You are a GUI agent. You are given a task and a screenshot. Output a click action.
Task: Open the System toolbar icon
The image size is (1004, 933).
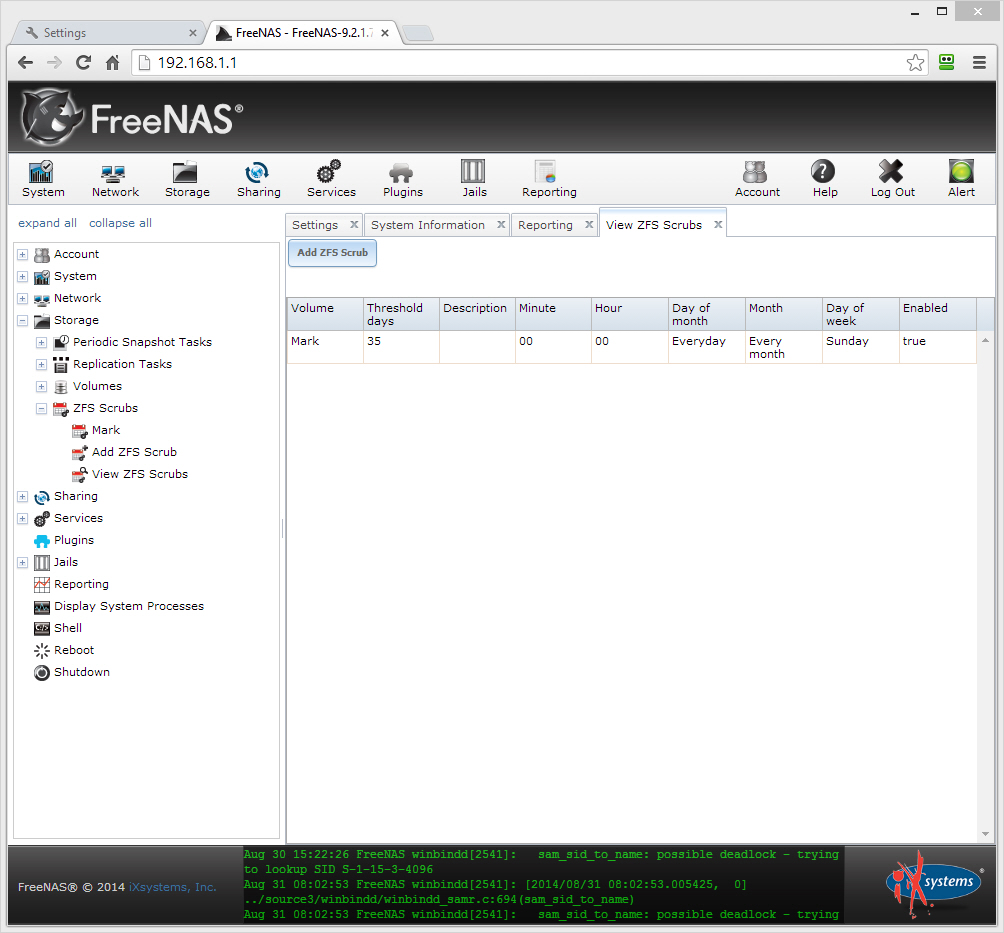[43, 179]
